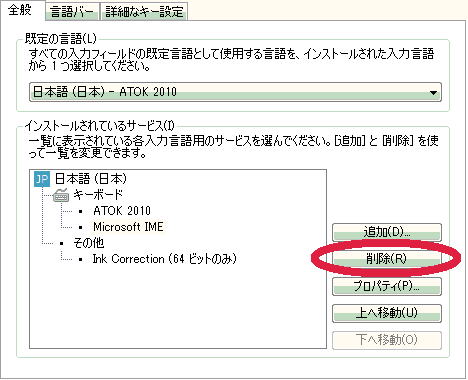Open プロパティ(P)... for selected service

click(x=387, y=286)
